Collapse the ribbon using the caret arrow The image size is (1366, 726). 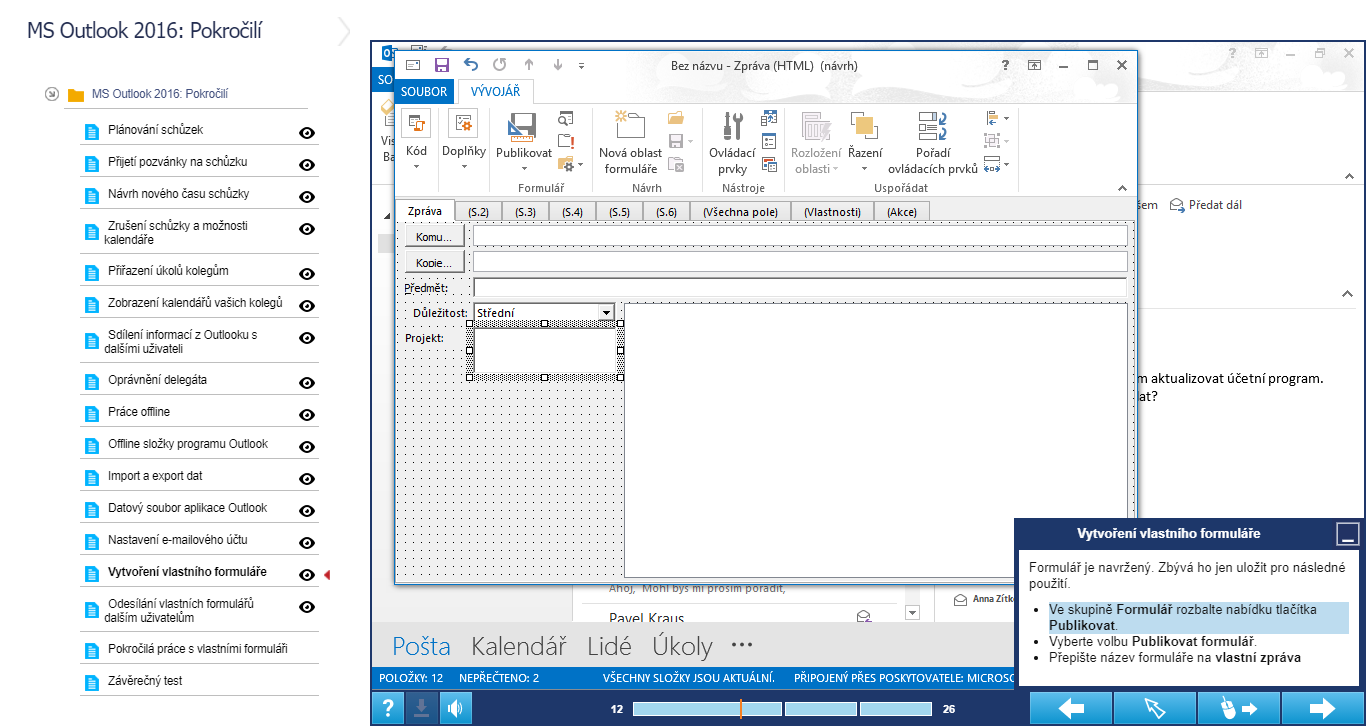click(1122, 188)
